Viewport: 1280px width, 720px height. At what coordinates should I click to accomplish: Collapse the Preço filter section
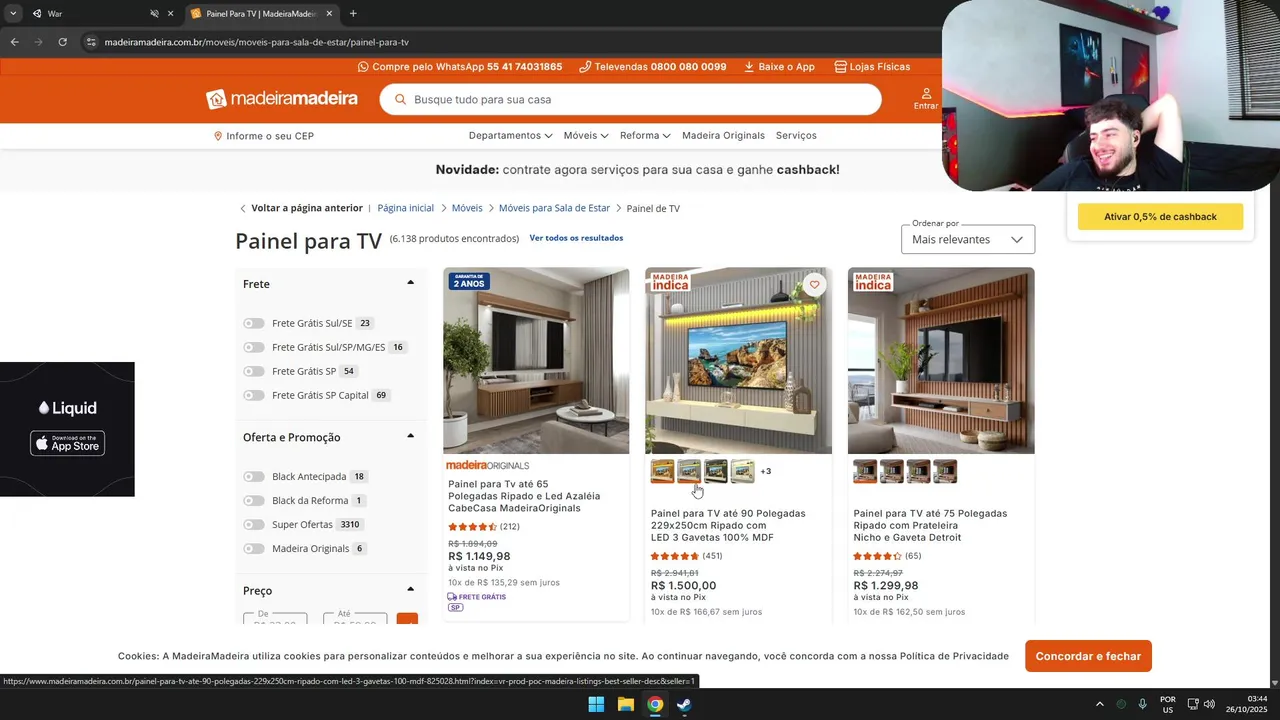tap(410, 589)
